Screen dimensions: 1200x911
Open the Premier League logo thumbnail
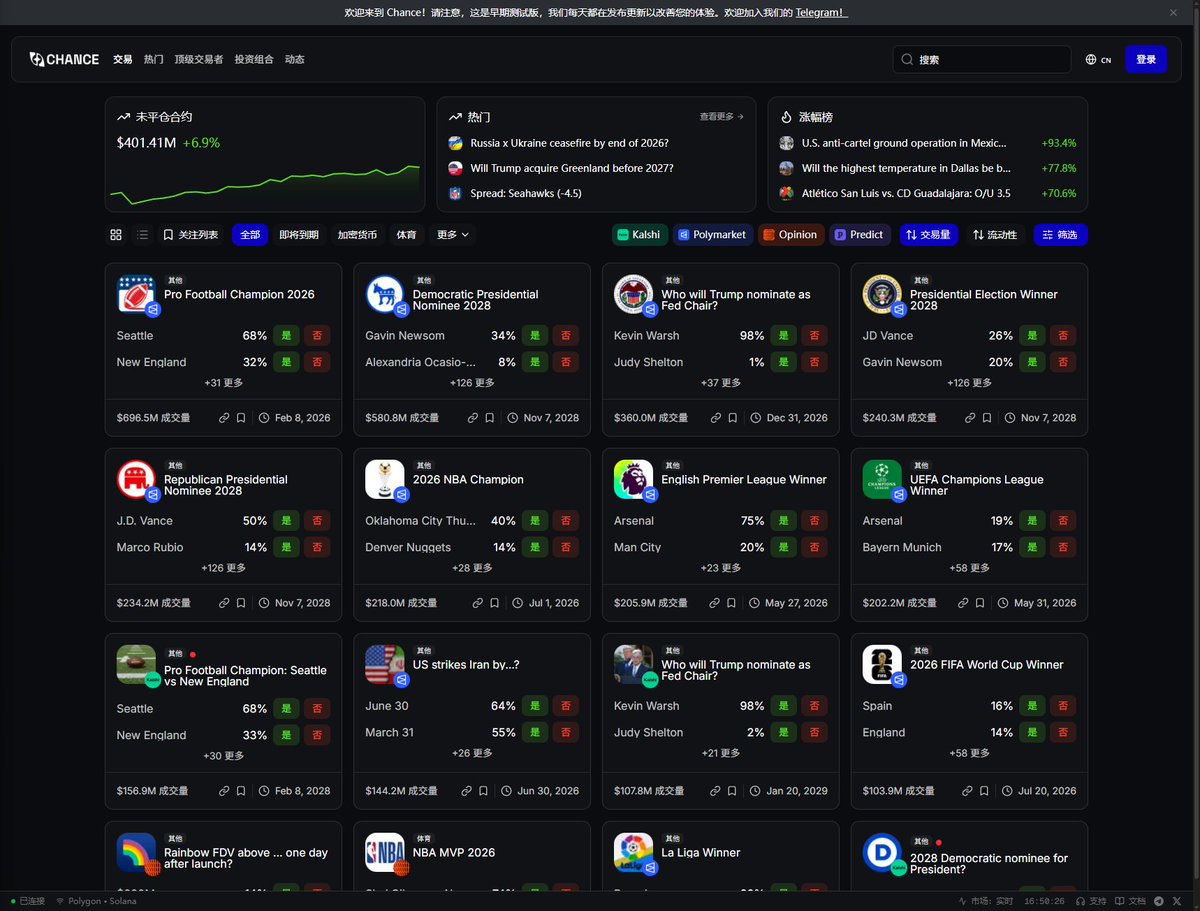633,480
